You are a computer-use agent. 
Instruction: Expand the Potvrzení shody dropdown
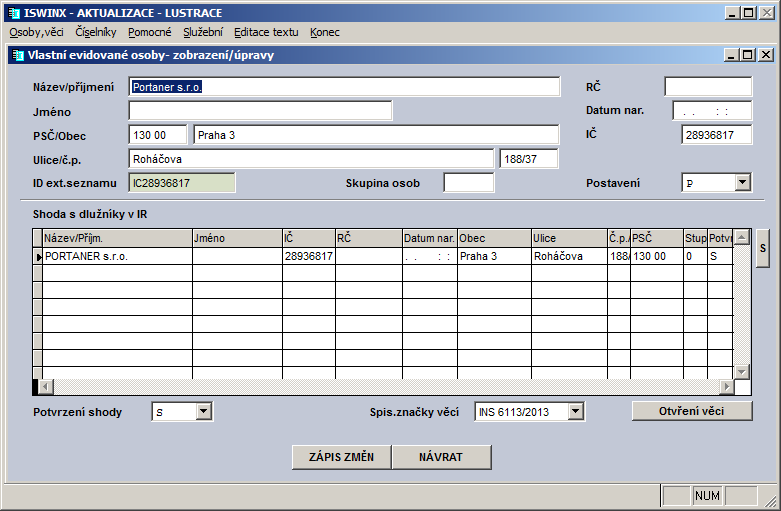click(203, 411)
